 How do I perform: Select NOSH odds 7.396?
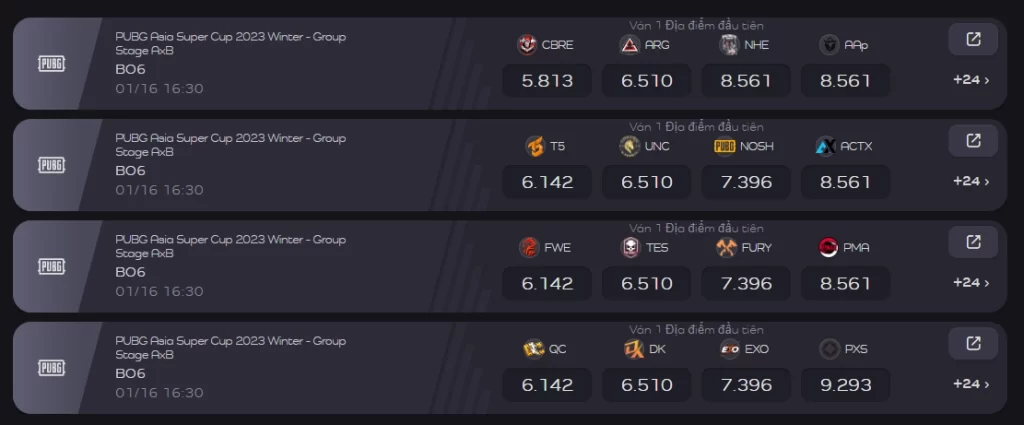tap(746, 182)
